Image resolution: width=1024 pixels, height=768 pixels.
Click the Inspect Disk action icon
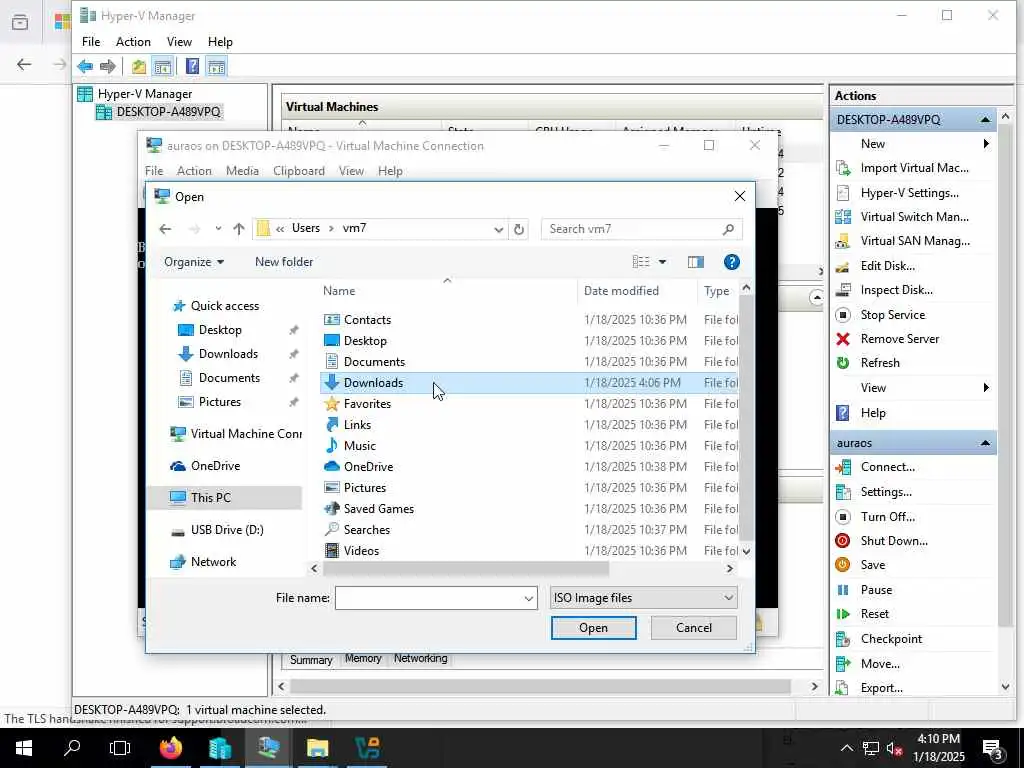pos(843,290)
